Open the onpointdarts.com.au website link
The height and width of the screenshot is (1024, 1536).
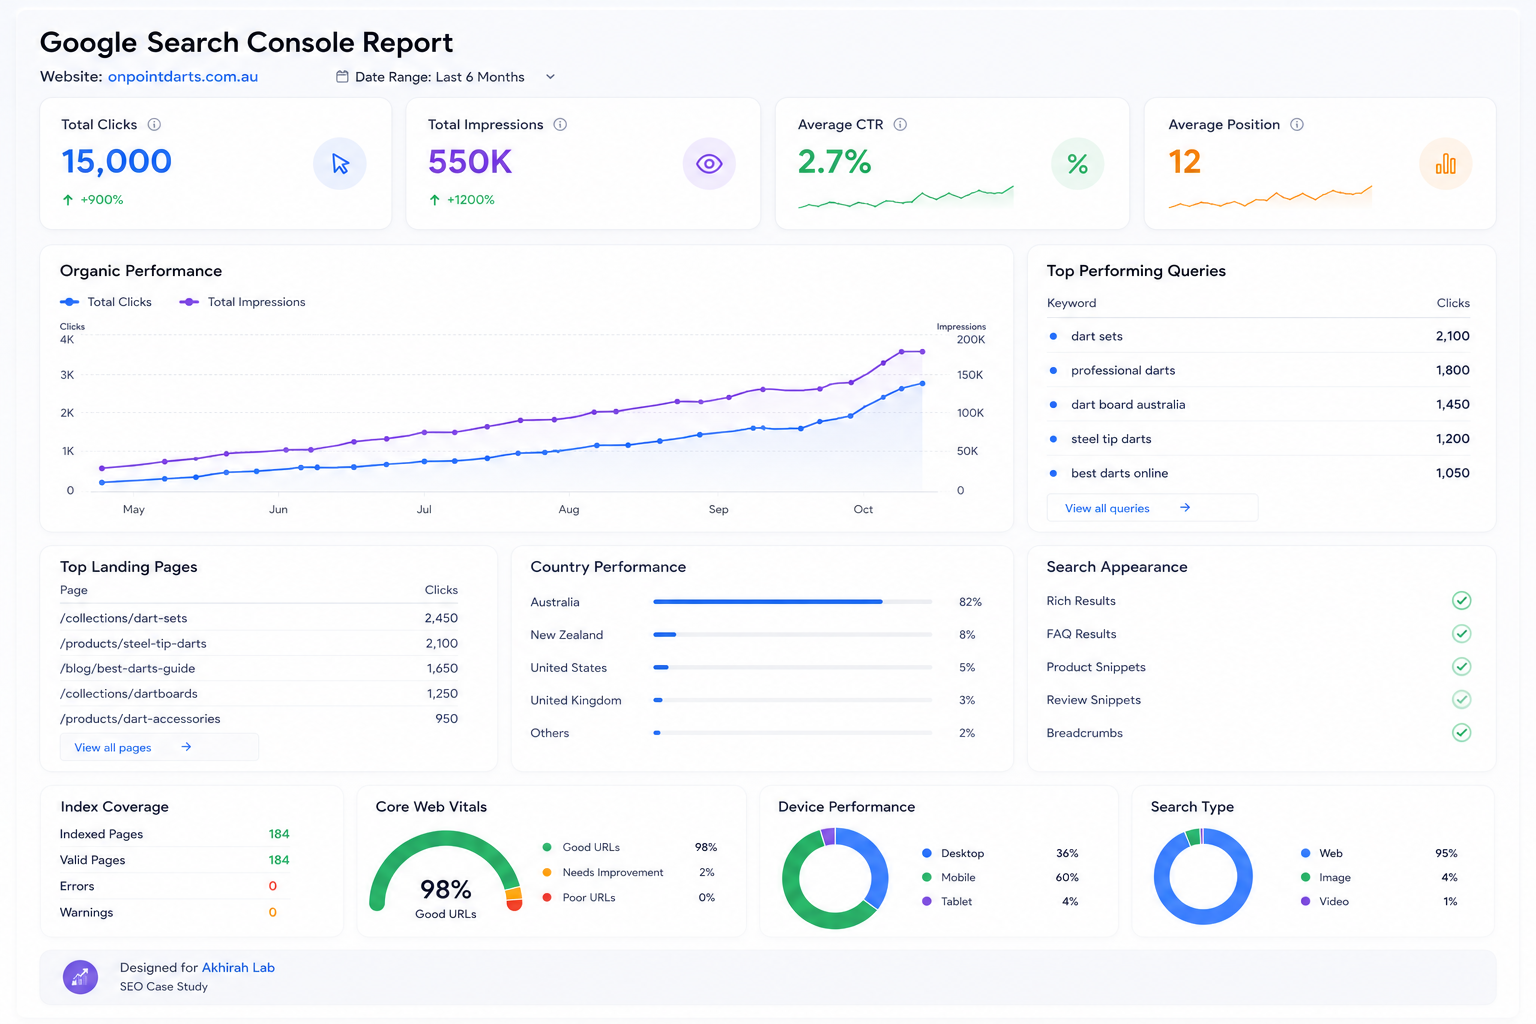[x=183, y=77]
